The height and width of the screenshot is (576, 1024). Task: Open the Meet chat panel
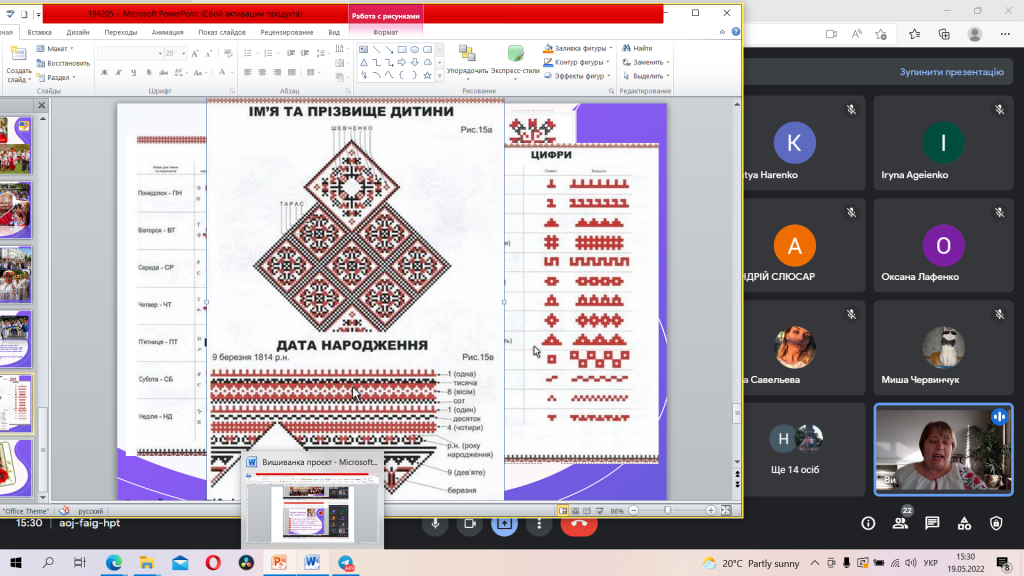coord(932,523)
